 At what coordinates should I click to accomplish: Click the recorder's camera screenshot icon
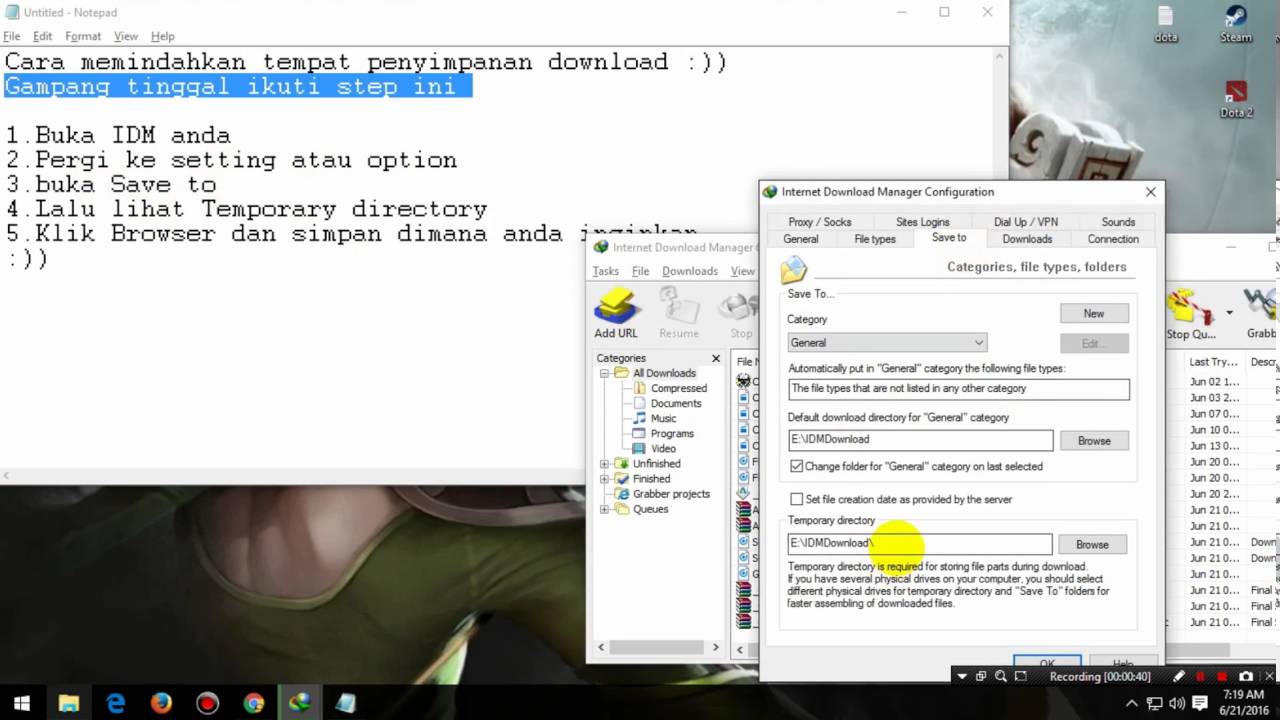1246,677
